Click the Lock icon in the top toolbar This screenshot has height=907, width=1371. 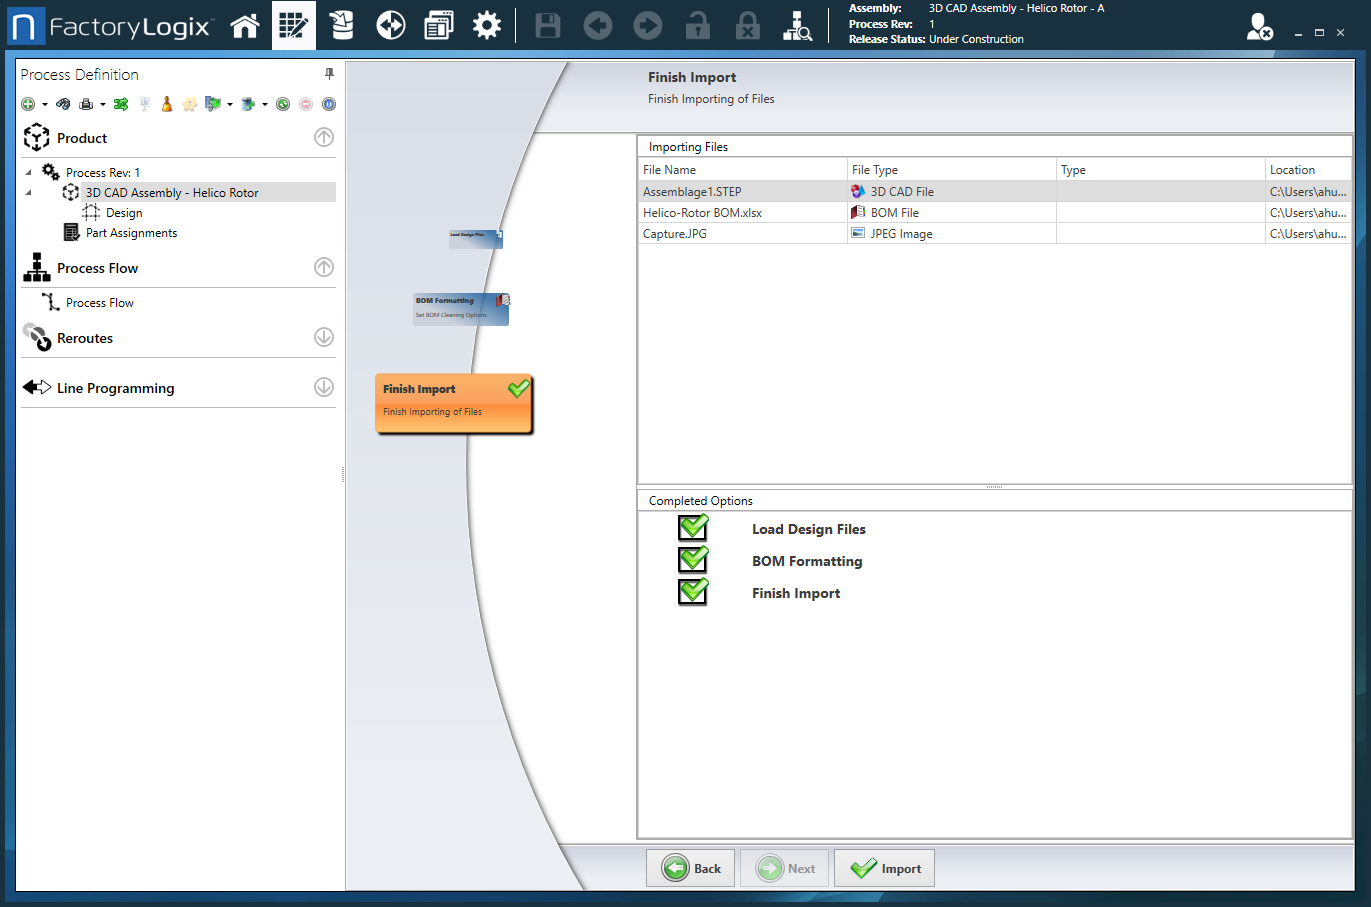coord(698,25)
